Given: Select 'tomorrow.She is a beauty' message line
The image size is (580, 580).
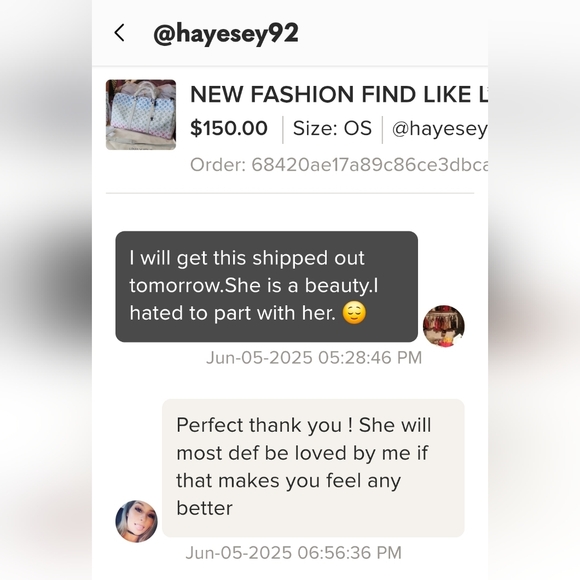Looking at the screenshot, I should 254,286.
